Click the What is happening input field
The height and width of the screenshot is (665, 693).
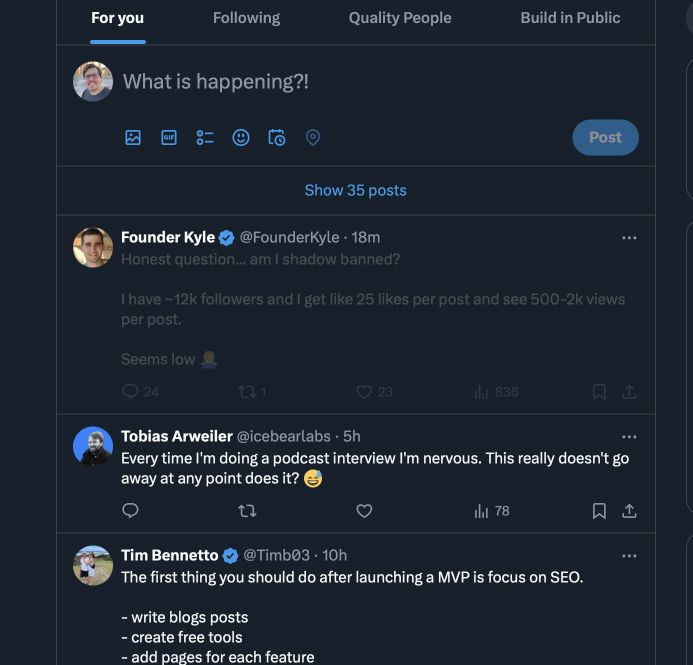click(x=300, y=82)
